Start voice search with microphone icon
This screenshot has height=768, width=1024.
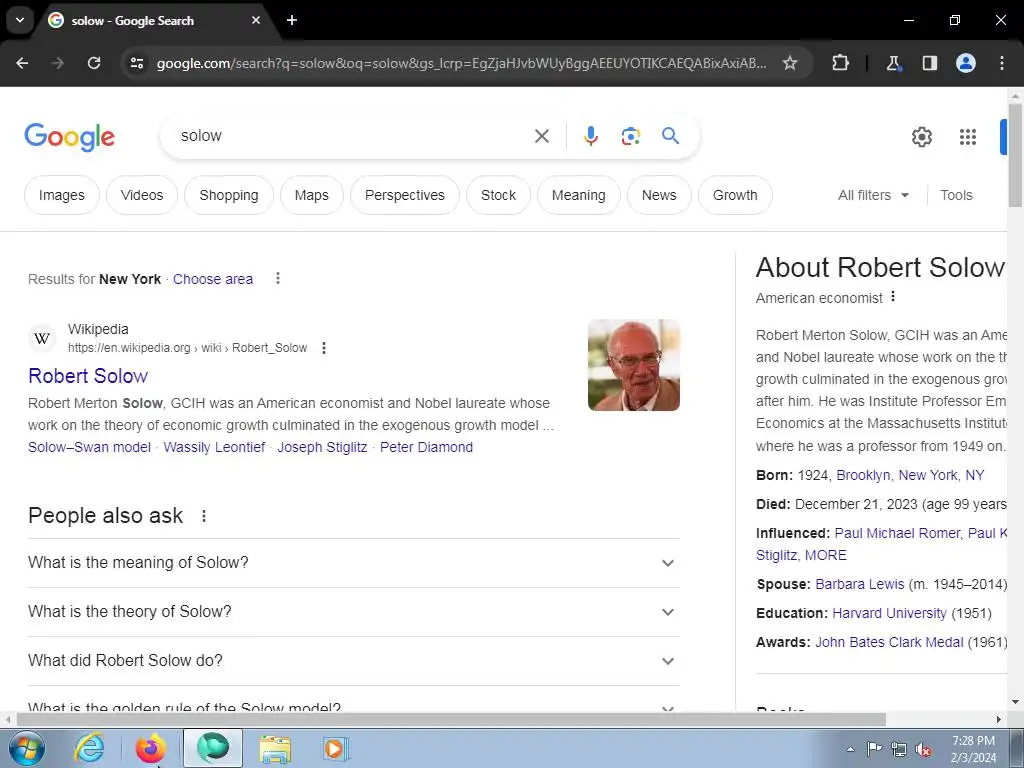tap(590, 136)
